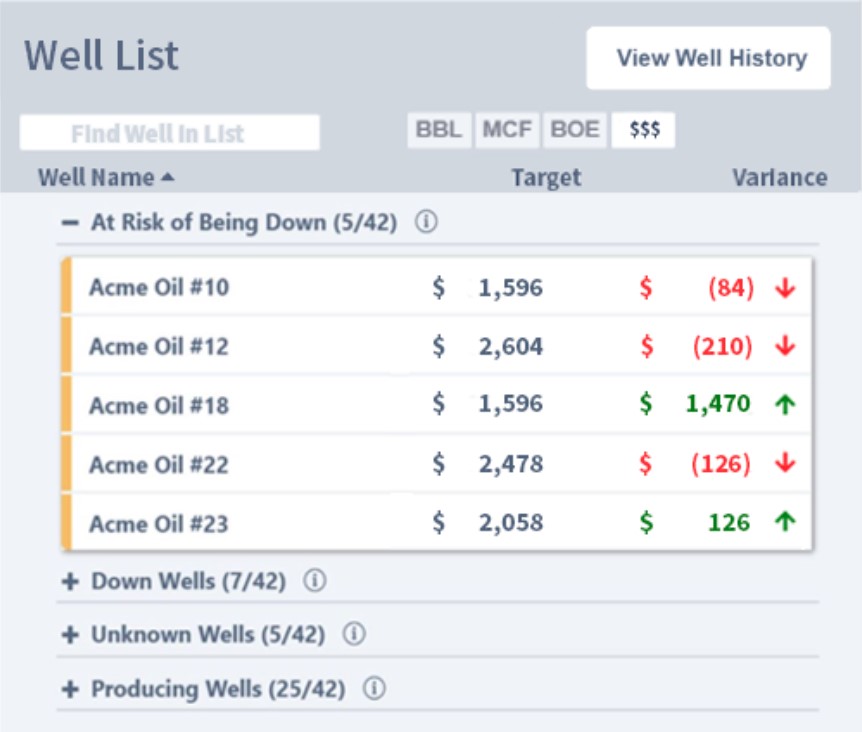Image resolution: width=862 pixels, height=732 pixels.
Task: Click info icon beside Down Wells
Action: click(314, 580)
